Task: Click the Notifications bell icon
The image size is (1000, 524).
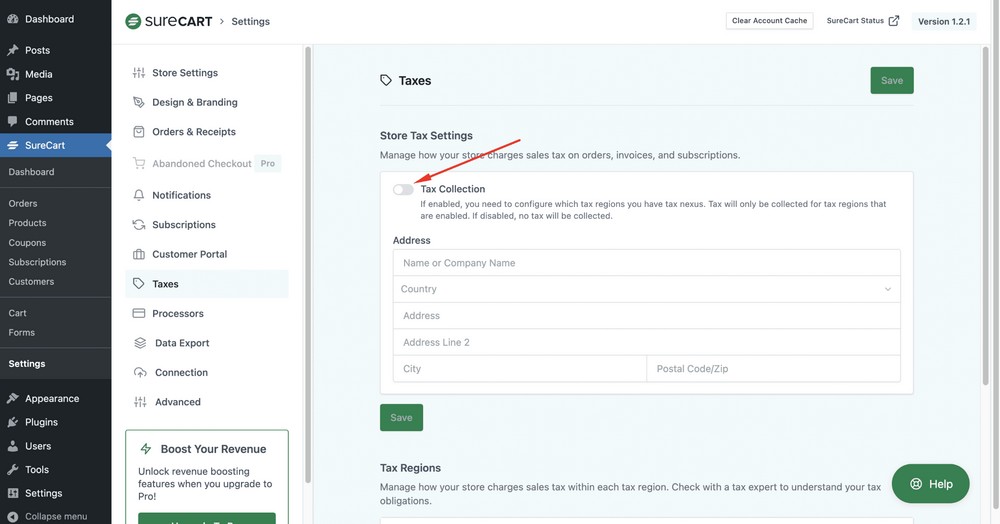Action: coord(138,195)
